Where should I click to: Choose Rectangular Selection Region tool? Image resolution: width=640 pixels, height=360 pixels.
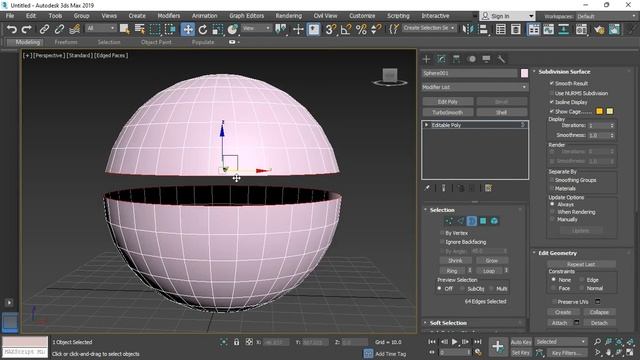(155, 29)
